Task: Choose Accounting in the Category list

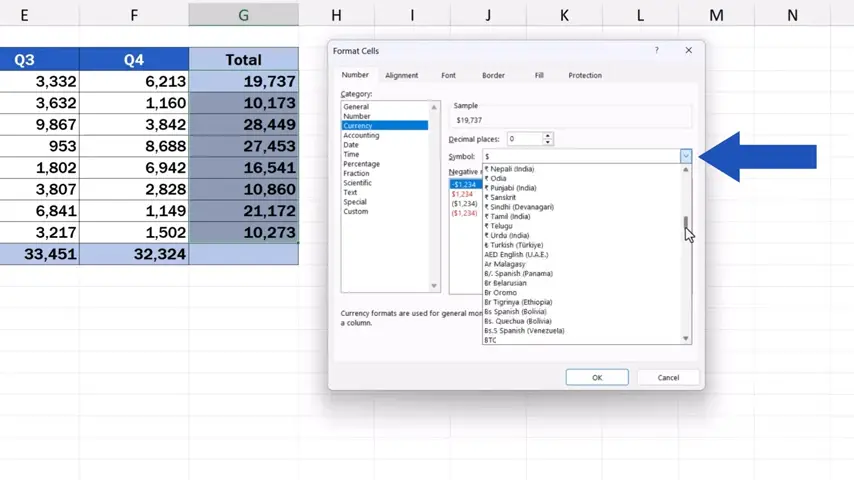Action: tap(361, 135)
